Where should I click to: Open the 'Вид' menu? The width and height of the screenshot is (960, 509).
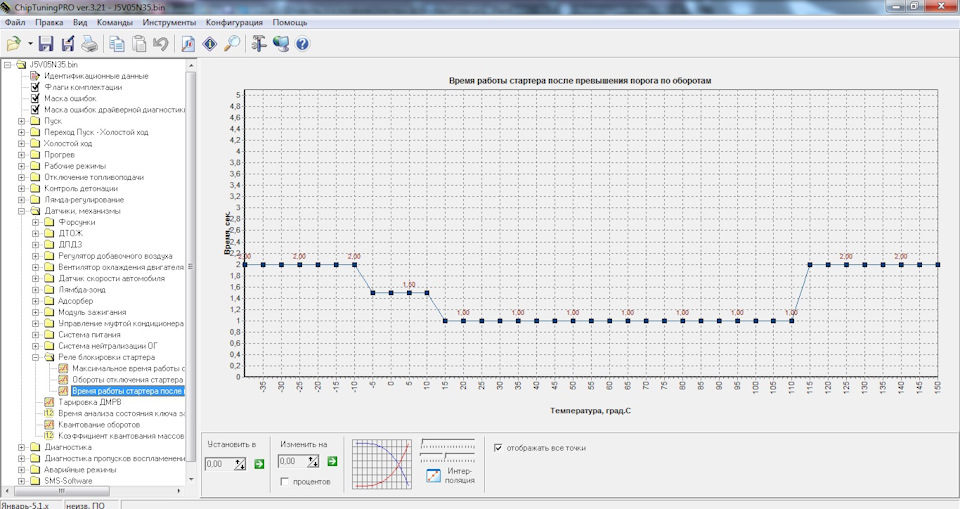[x=80, y=23]
